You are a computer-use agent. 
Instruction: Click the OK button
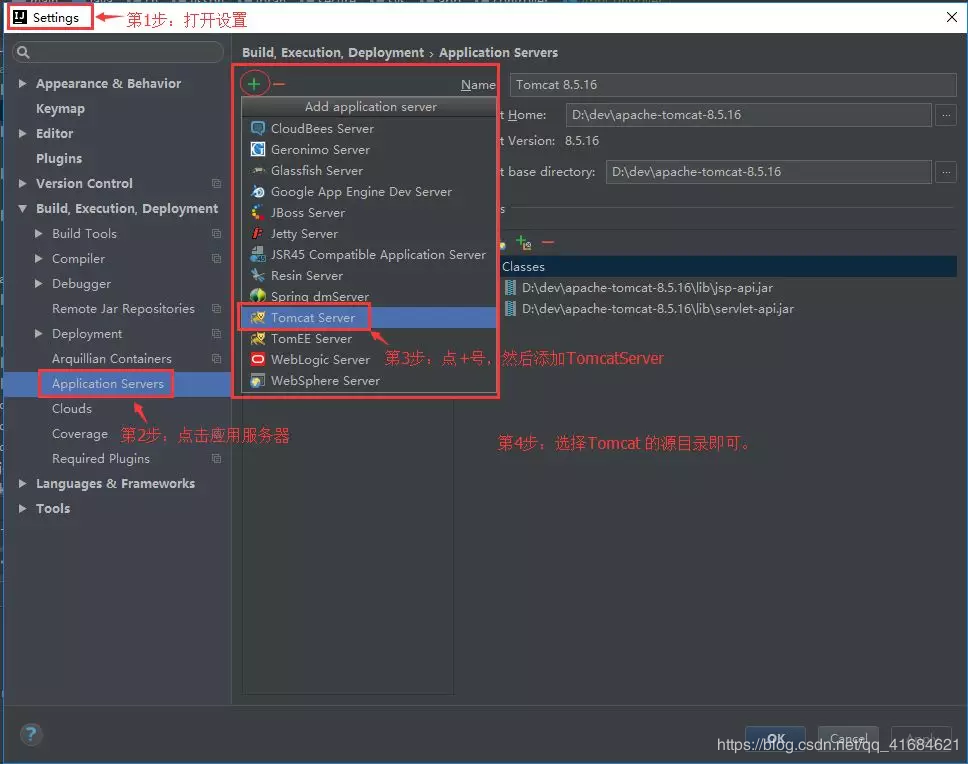click(x=775, y=738)
